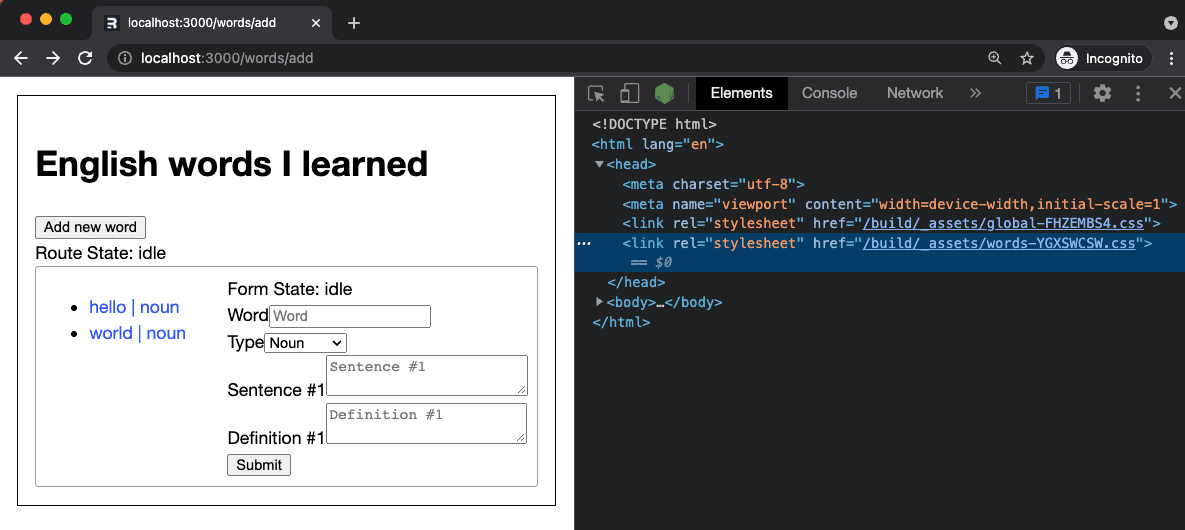The width and height of the screenshot is (1185, 530).
Task: Bookmark this page with the star icon
Action: click(1026, 58)
